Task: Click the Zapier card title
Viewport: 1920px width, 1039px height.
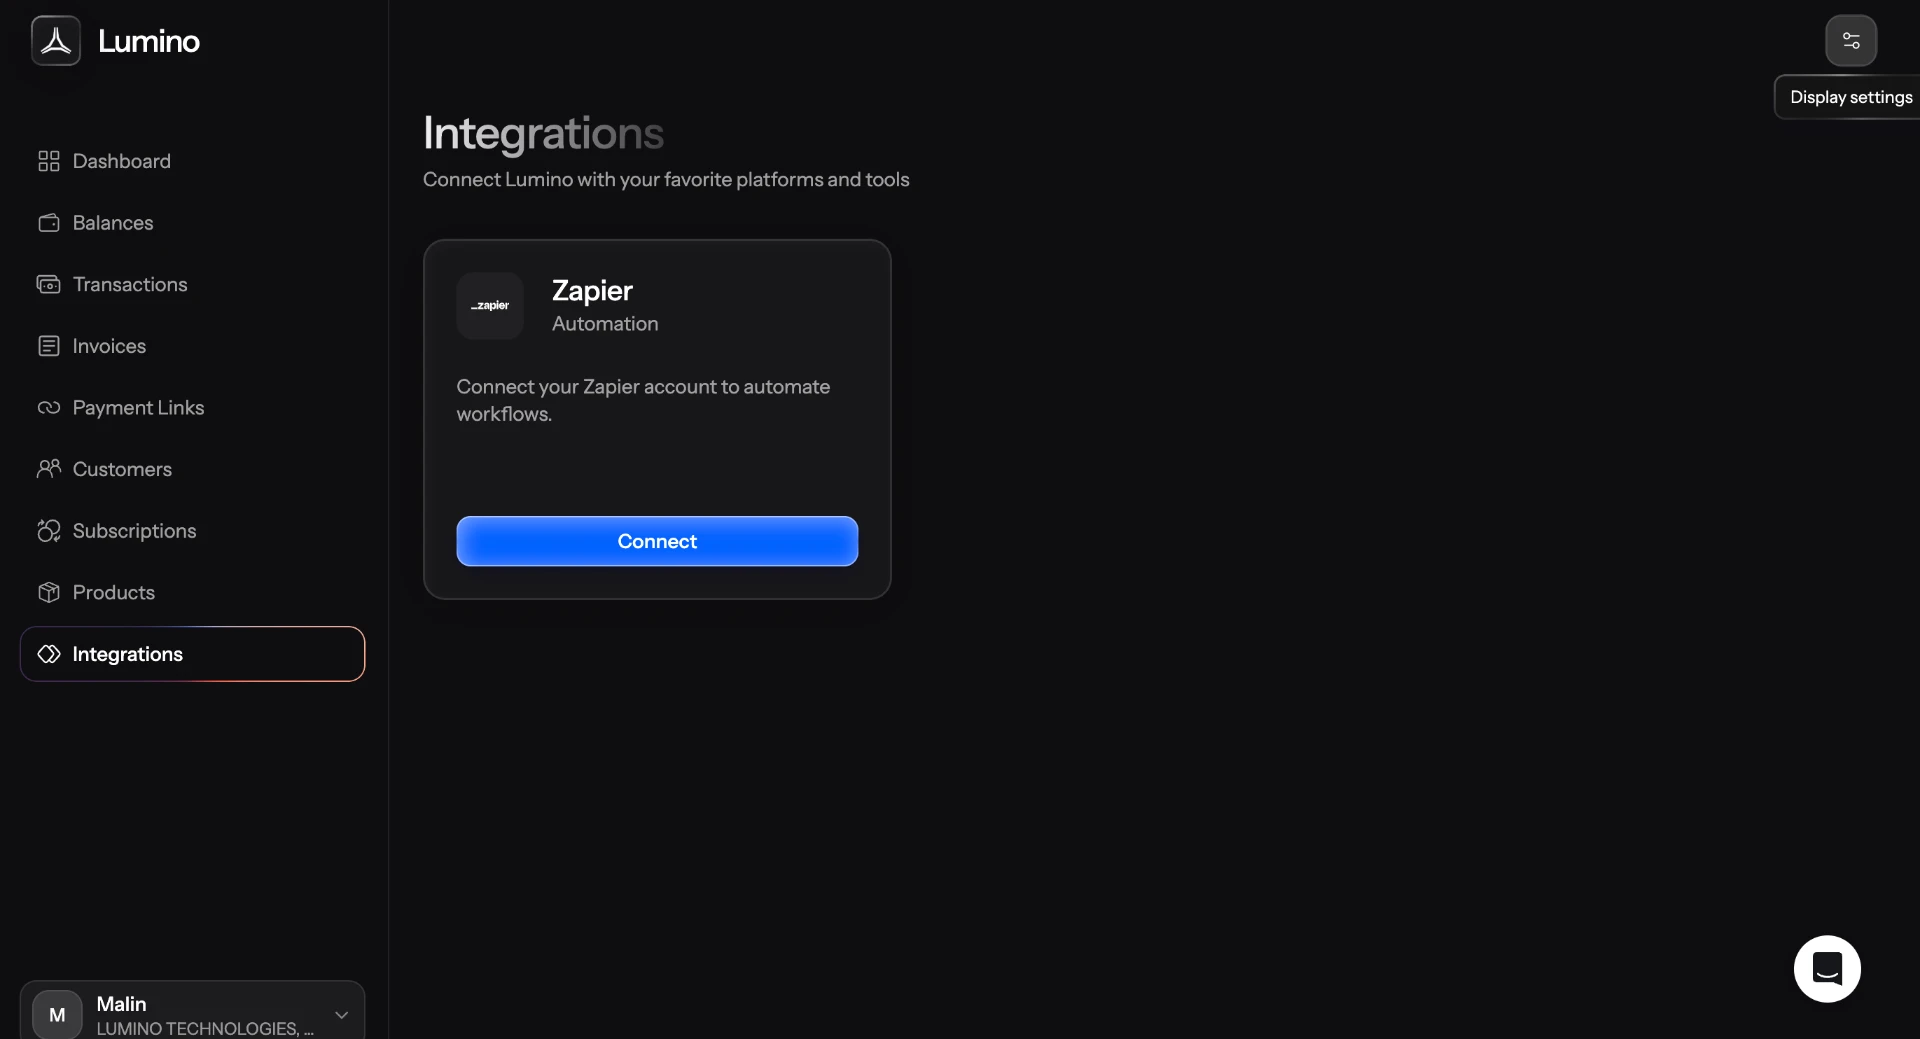Action: [592, 291]
